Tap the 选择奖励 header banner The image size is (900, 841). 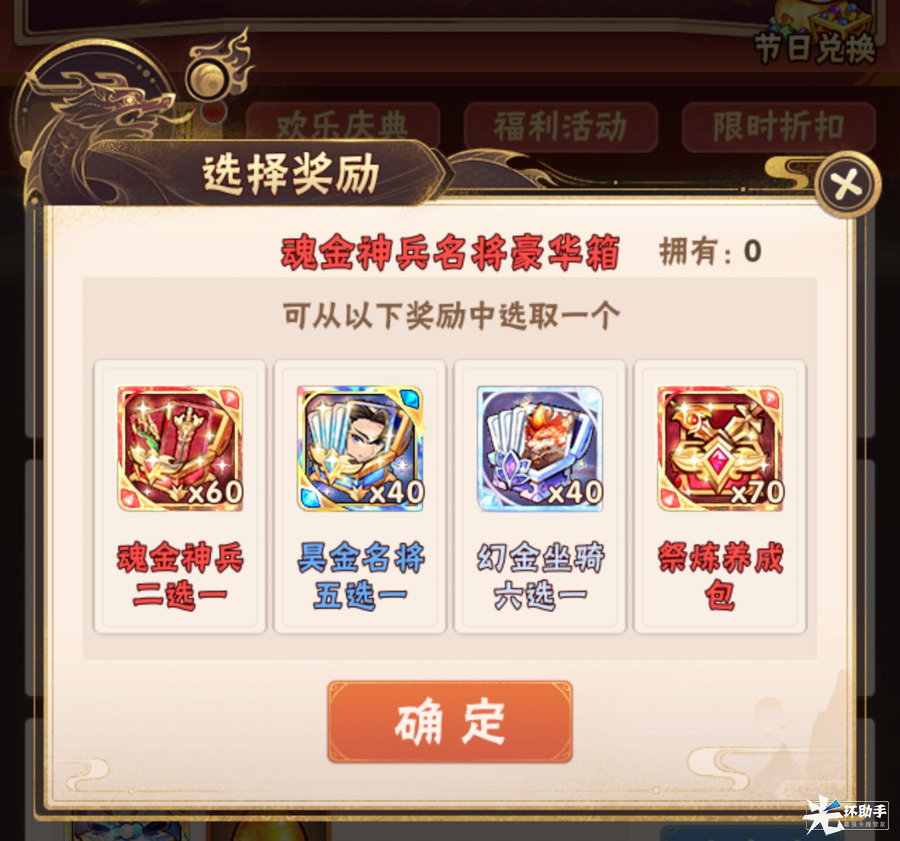pyautogui.click(x=291, y=173)
